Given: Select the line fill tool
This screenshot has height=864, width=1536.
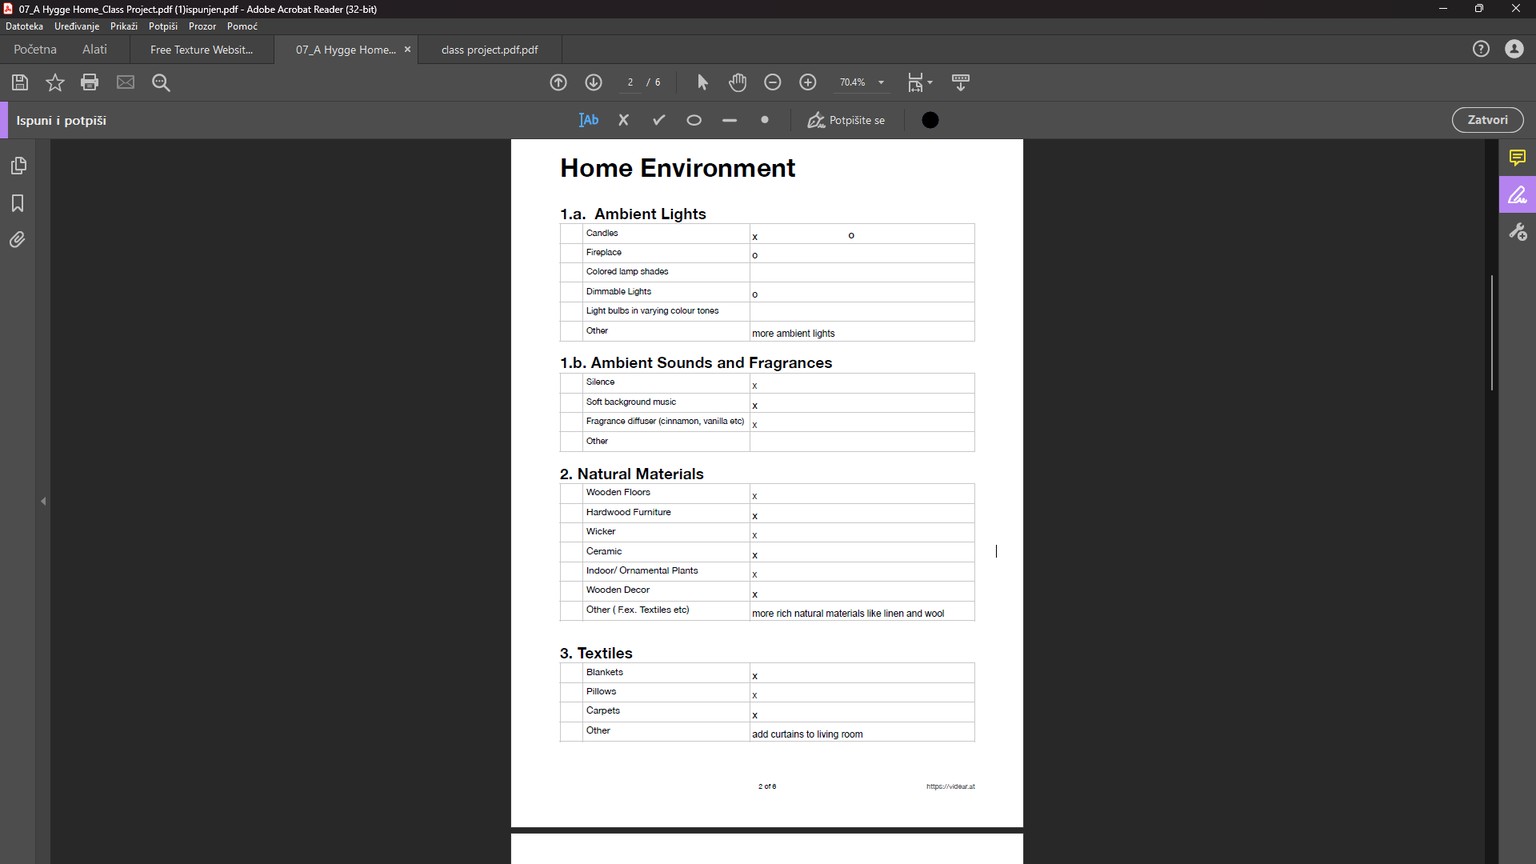Looking at the screenshot, I should click(x=729, y=120).
